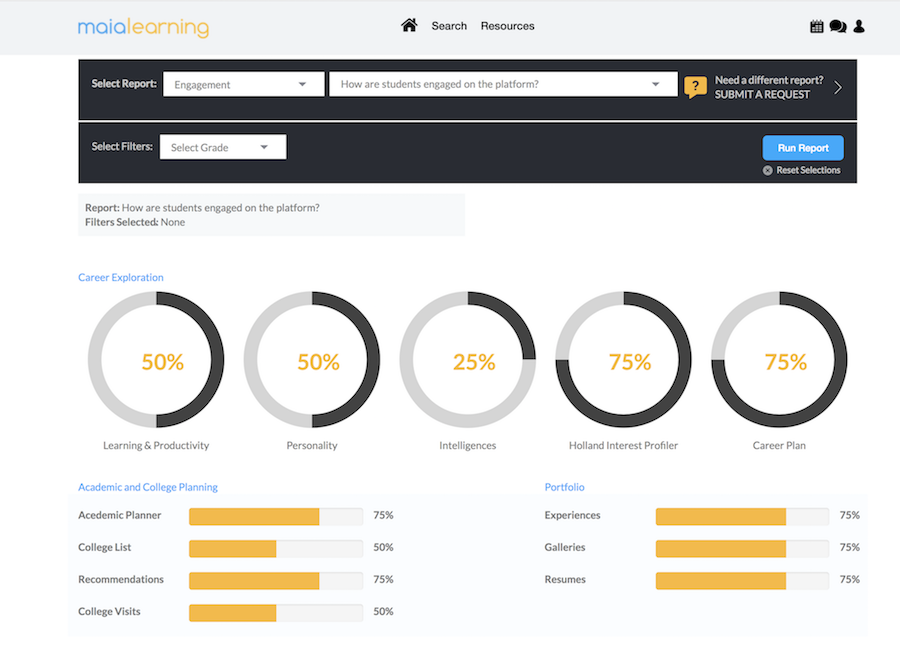The height and width of the screenshot is (652, 900).
Task: Click the yellow question mark help icon
Action: point(695,87)
